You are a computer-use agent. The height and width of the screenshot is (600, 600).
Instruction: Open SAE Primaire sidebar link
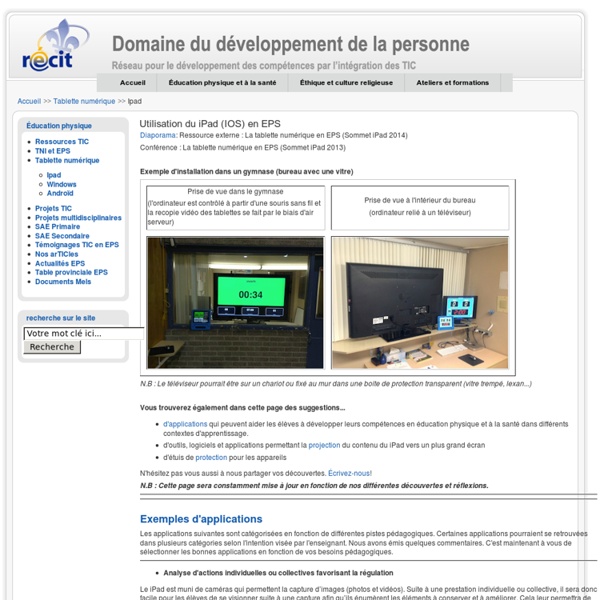(x=58, y=227)
